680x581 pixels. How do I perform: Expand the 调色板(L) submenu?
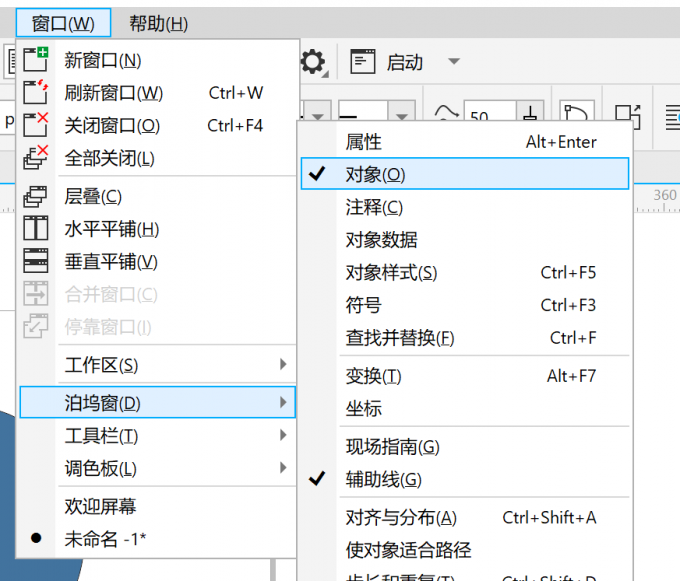coord(158,468)
